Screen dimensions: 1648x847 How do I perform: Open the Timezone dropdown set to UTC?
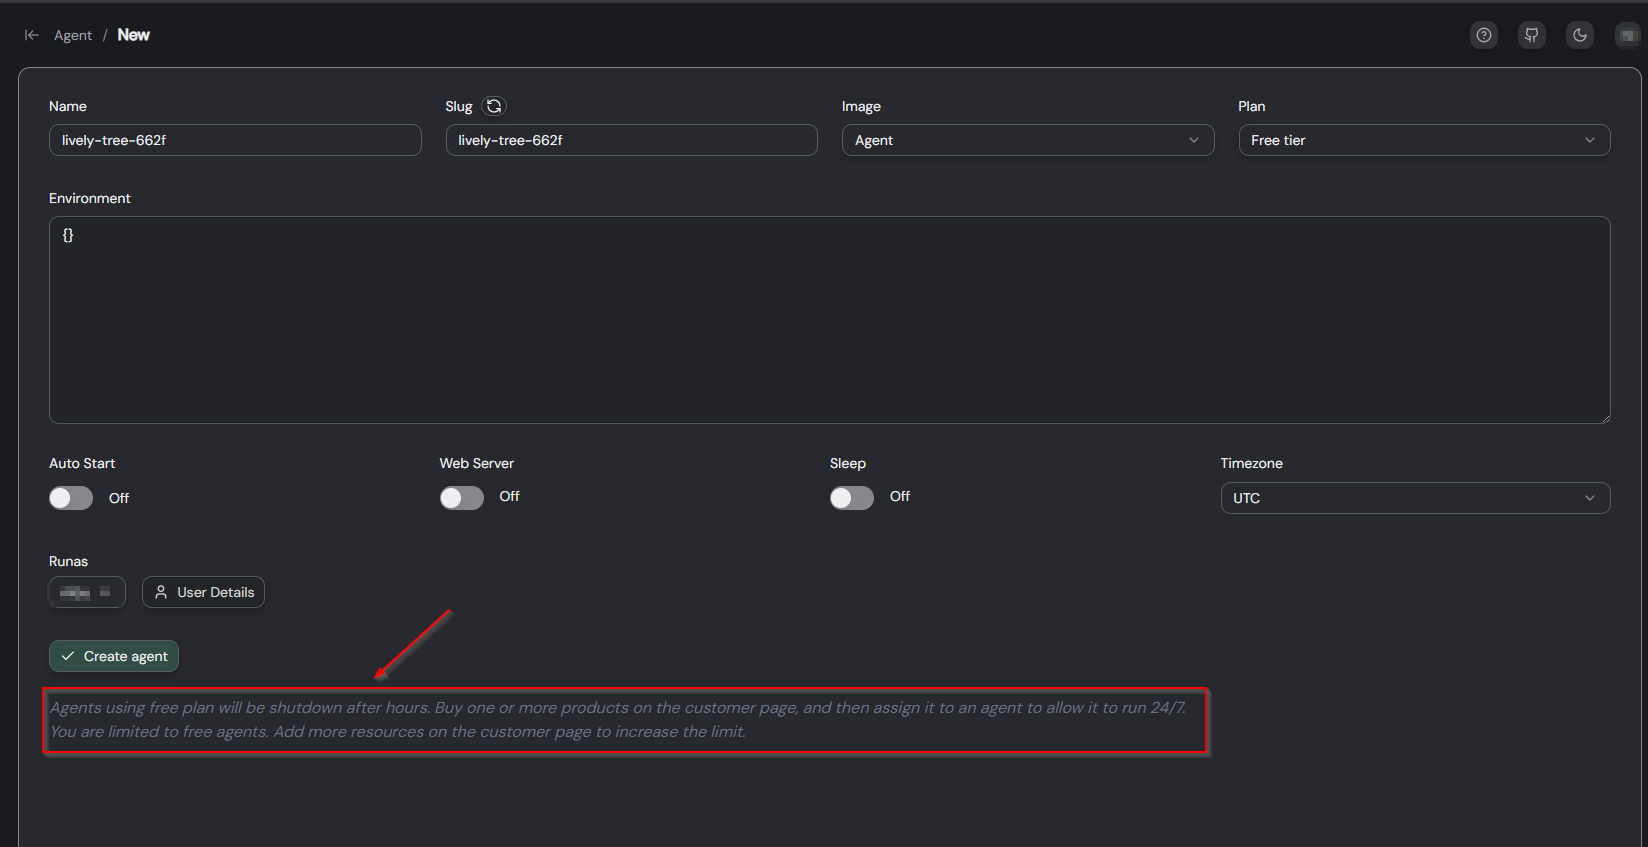[1414, 498]
